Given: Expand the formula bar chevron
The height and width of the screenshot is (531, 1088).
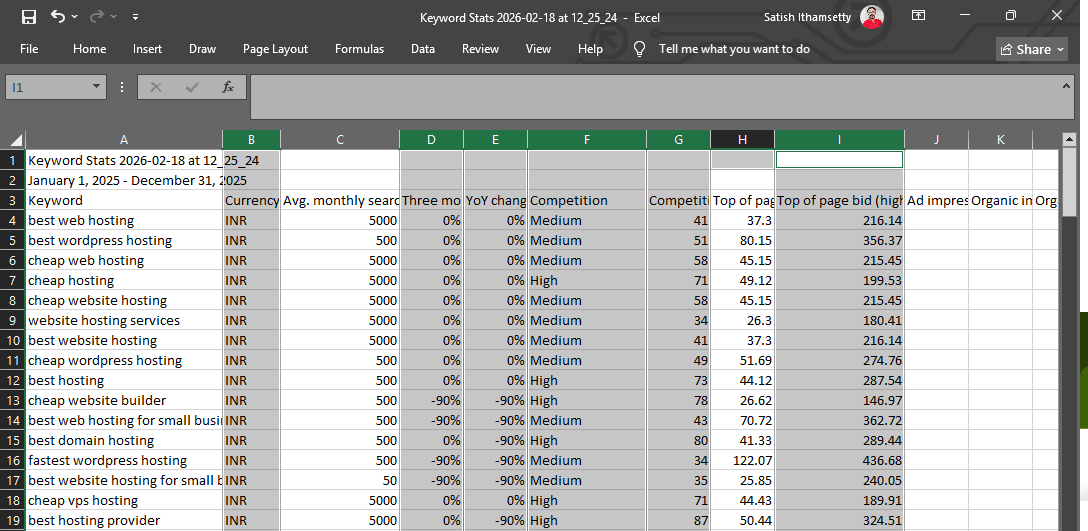Looking at the screenshot, I should point(1066,86).
